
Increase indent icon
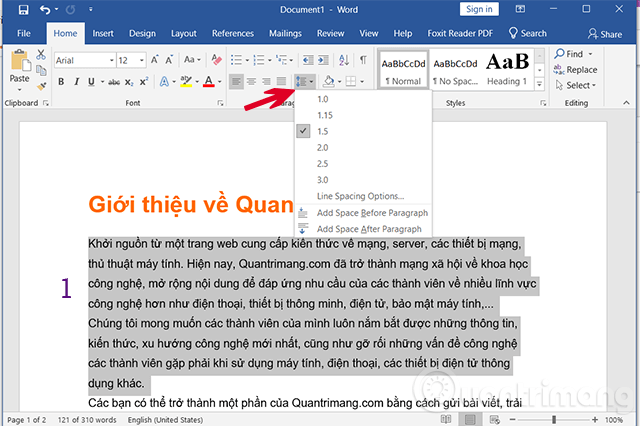tap(323, 60)
